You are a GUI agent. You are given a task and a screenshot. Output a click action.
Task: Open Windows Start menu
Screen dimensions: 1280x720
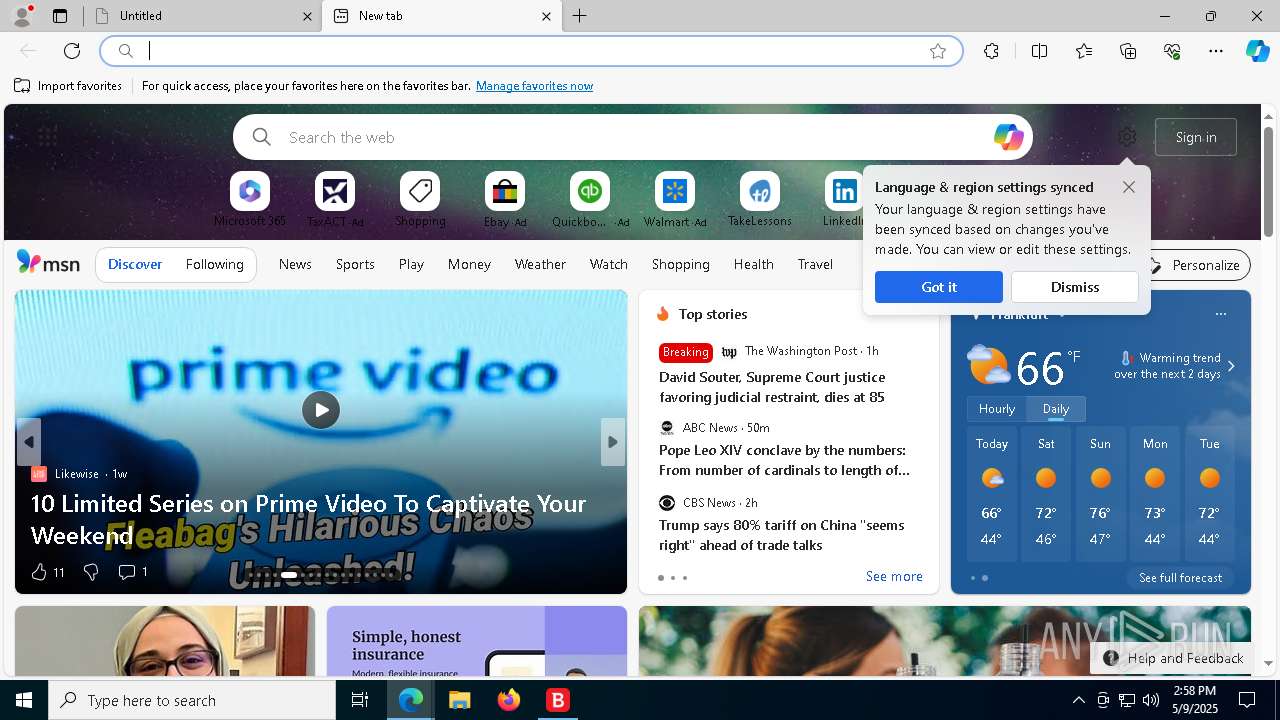tap(24, 700)
